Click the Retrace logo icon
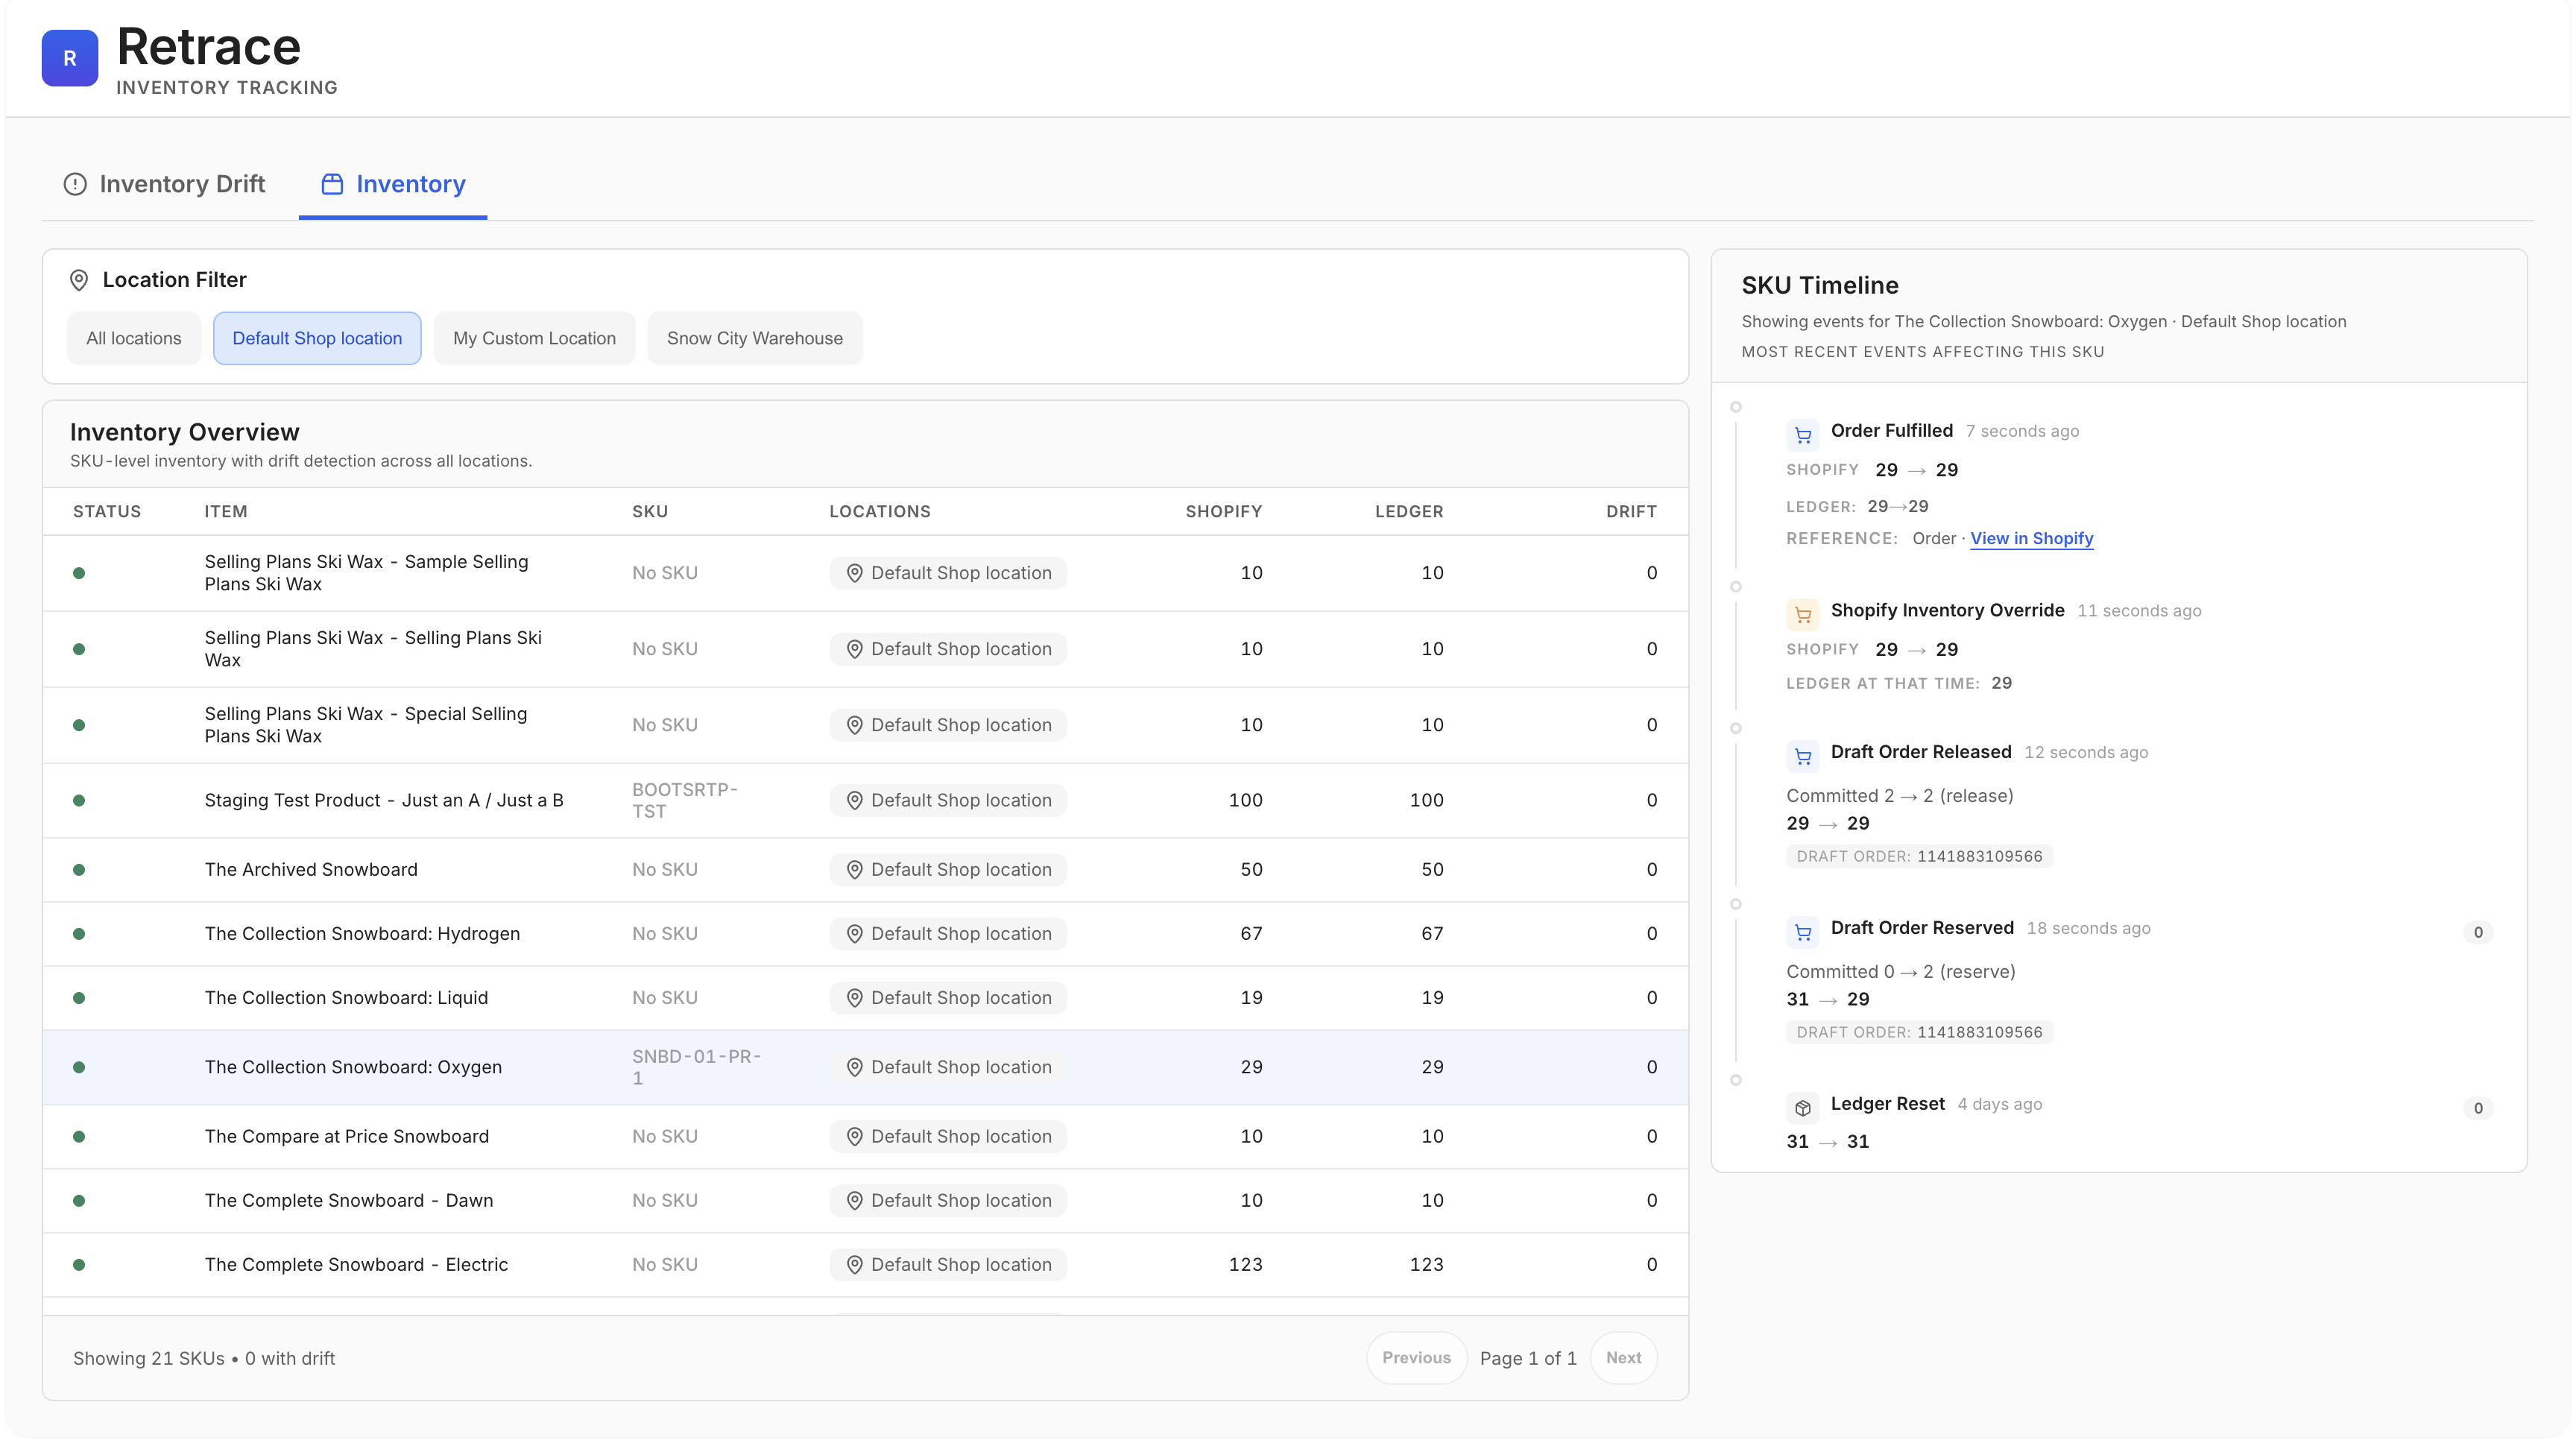The image size is (2576, 1443). click(x=69, y=58)
